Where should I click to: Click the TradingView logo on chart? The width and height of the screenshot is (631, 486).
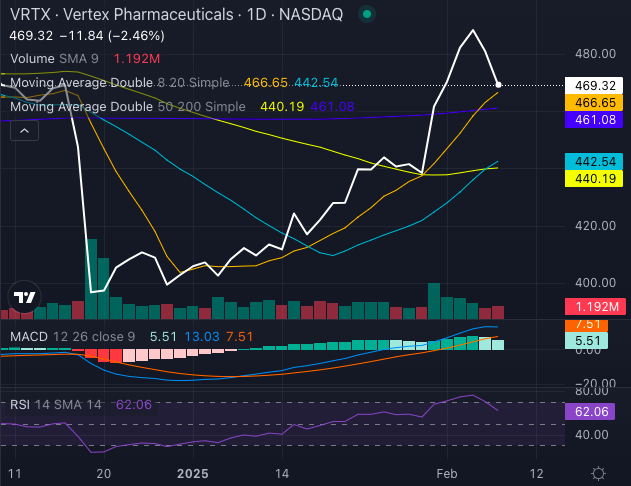pyautogui.click(x=25, y=297)
